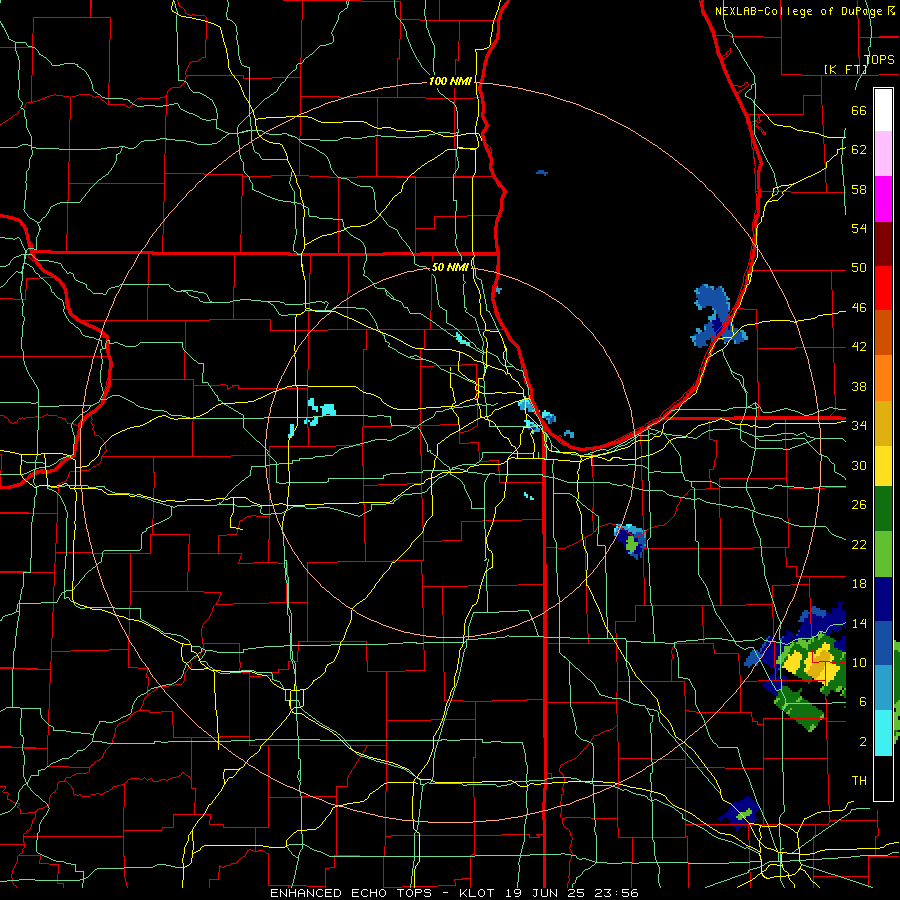This screenshot has height=900, width=900.
Task: Select the bright red legend swatch
Action: coord(883,288)
